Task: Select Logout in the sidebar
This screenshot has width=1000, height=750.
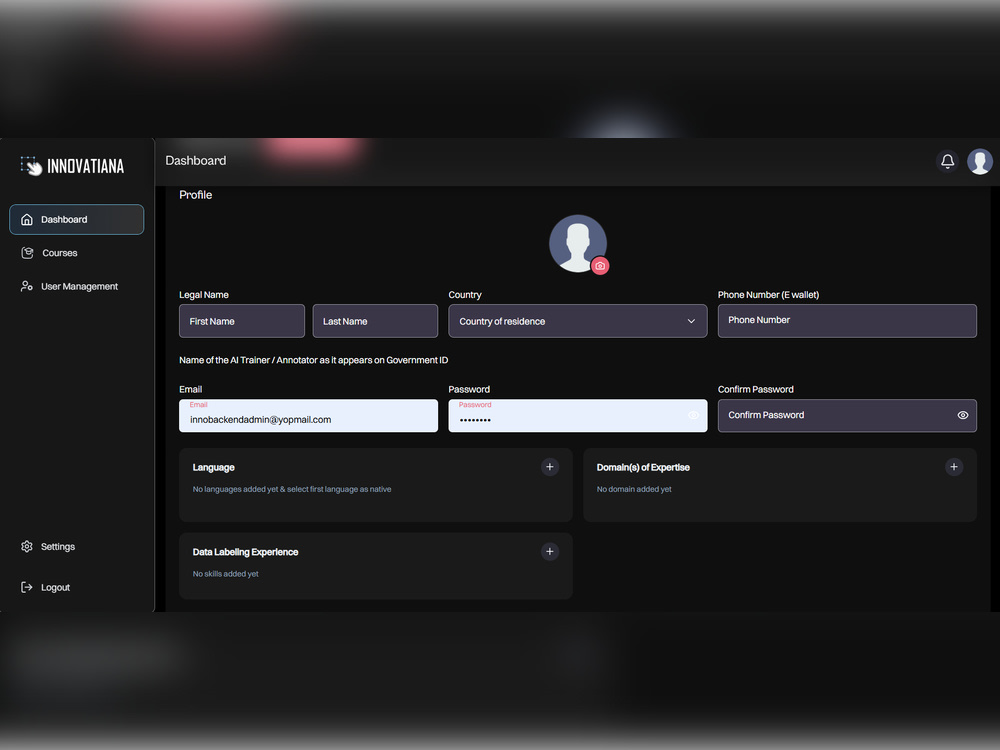Action: point(55,587)
